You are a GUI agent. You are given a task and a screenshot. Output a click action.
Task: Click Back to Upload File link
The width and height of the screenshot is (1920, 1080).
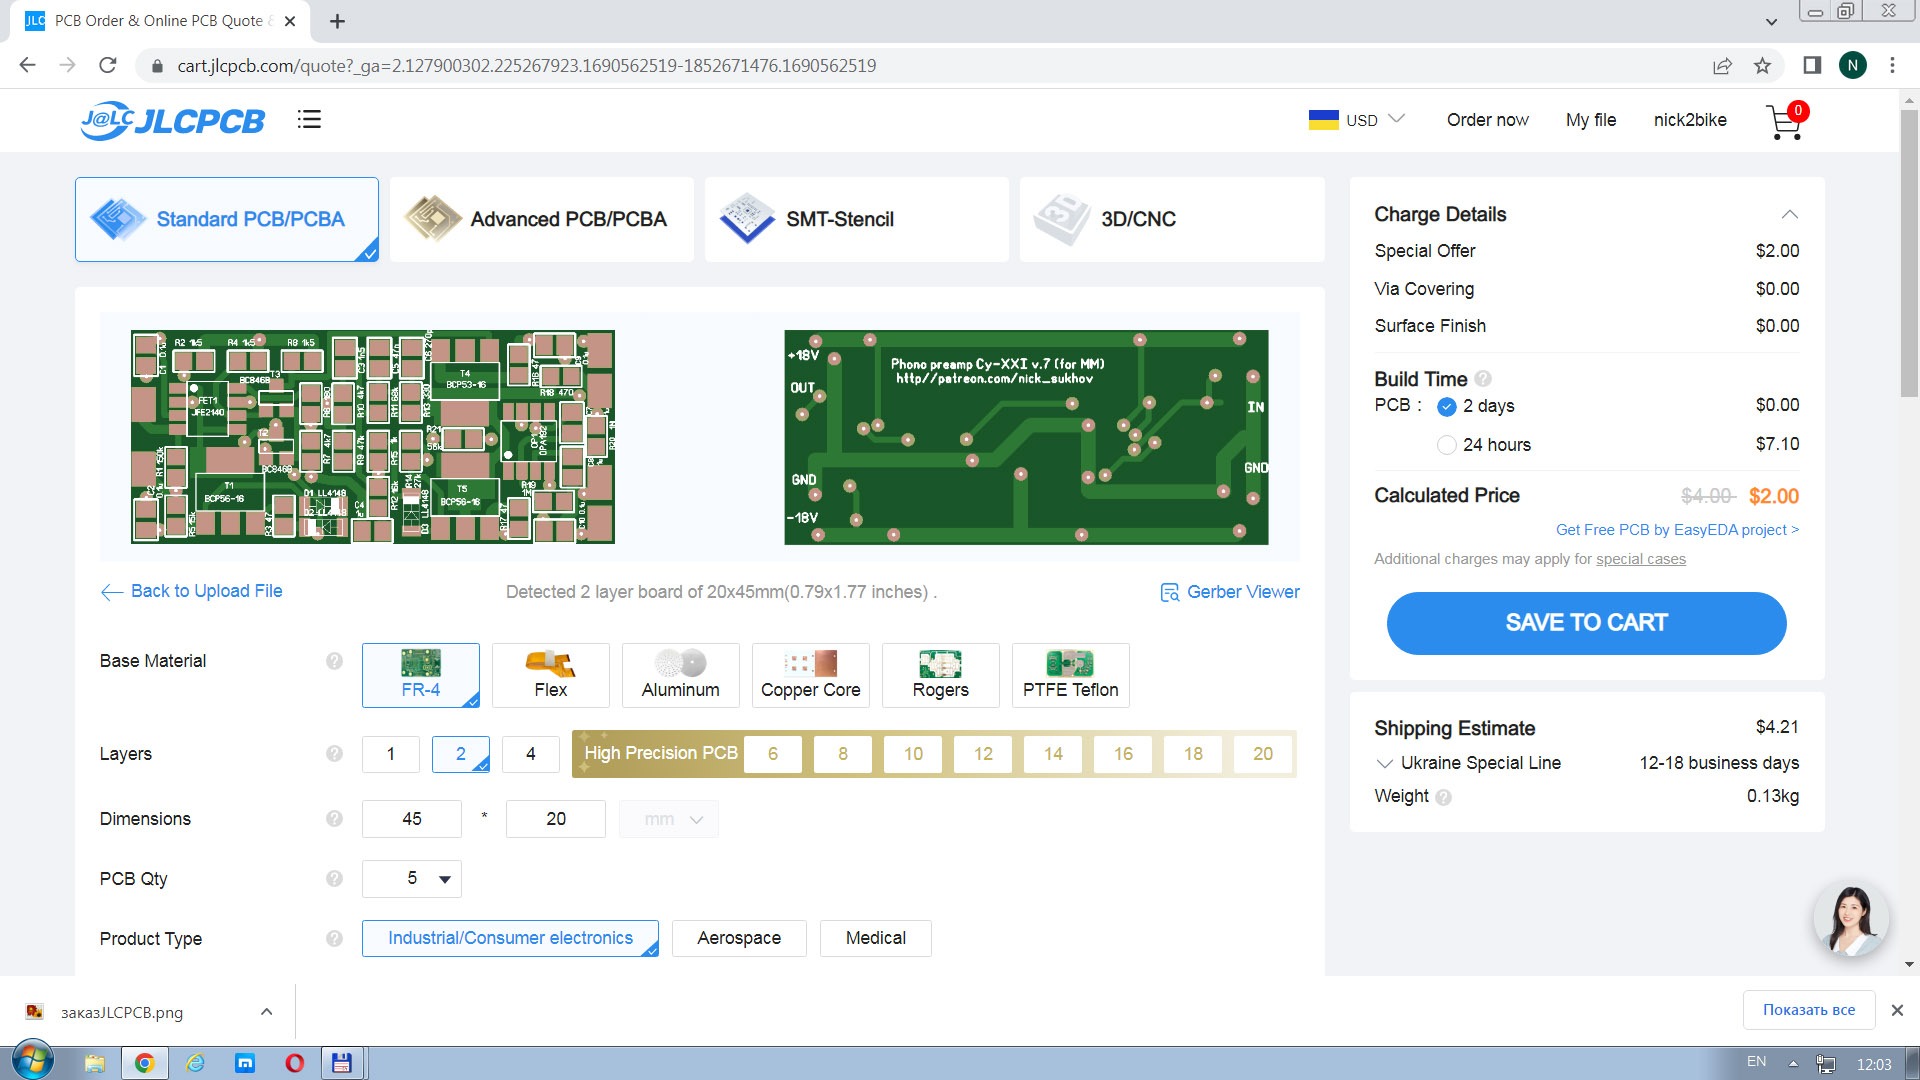click(192, 591)
